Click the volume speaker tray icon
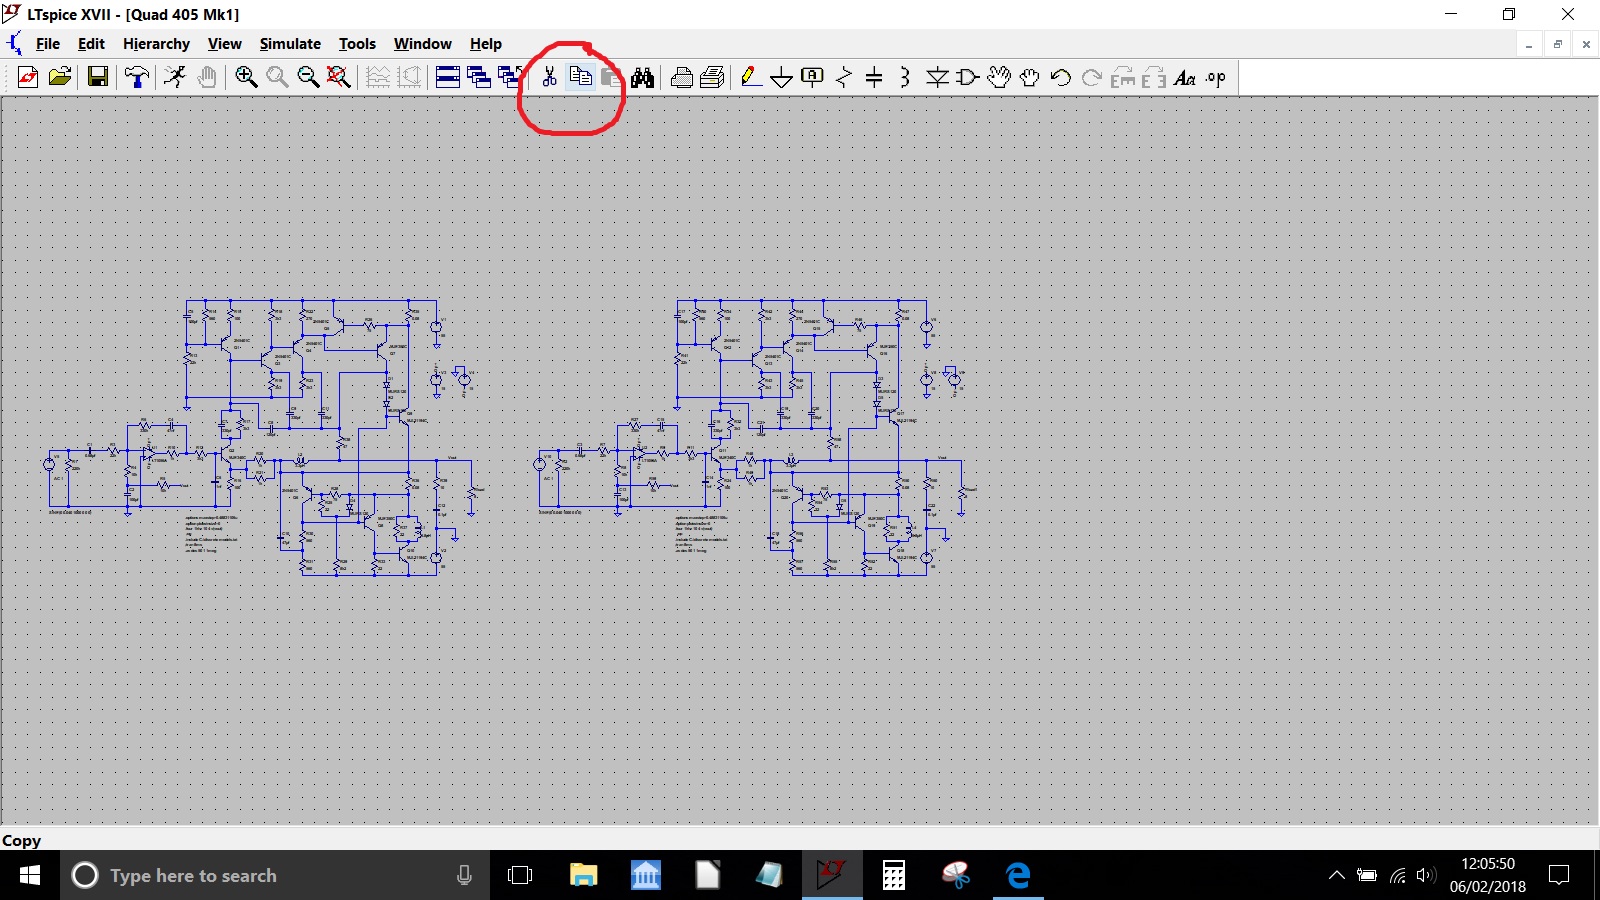This screenshot has height=900, width=1600. point(1426,875)
